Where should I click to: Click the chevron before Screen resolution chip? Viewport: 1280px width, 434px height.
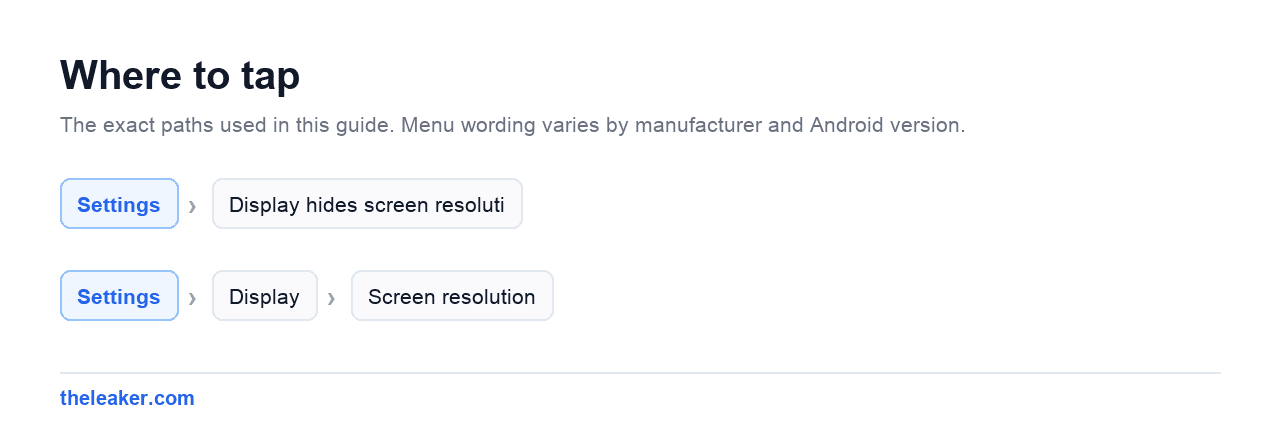coord(331,298)
